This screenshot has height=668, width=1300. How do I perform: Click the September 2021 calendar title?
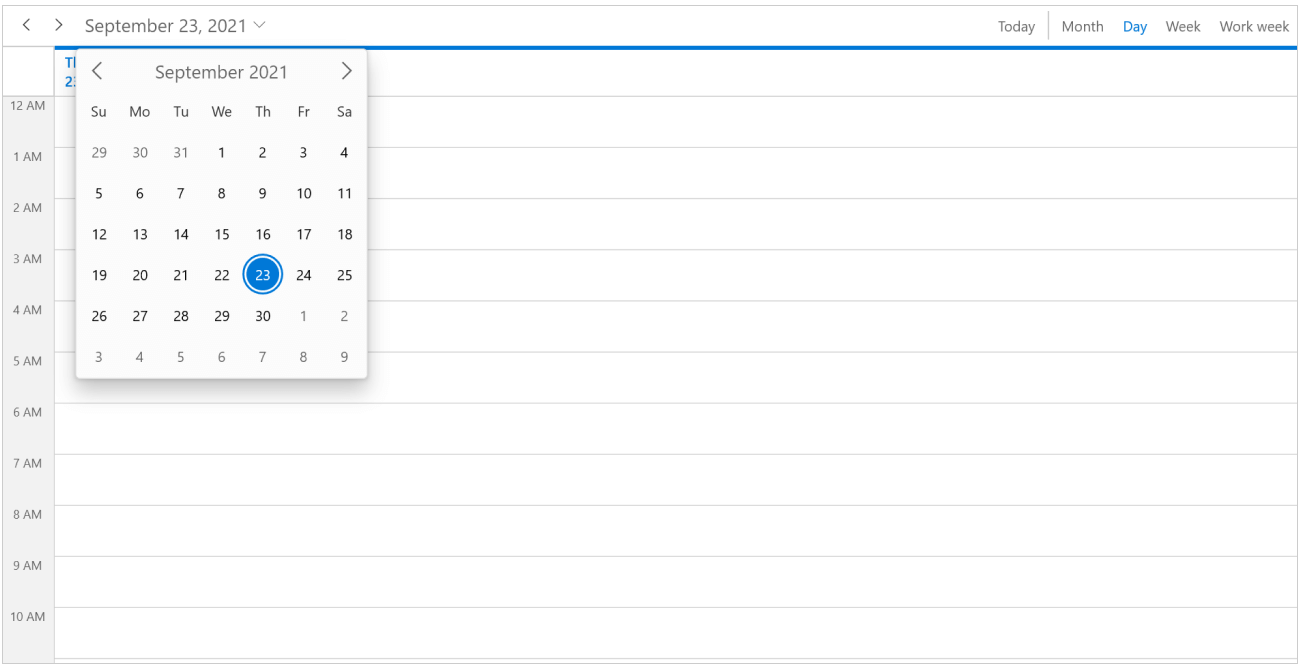click(221, 72)
